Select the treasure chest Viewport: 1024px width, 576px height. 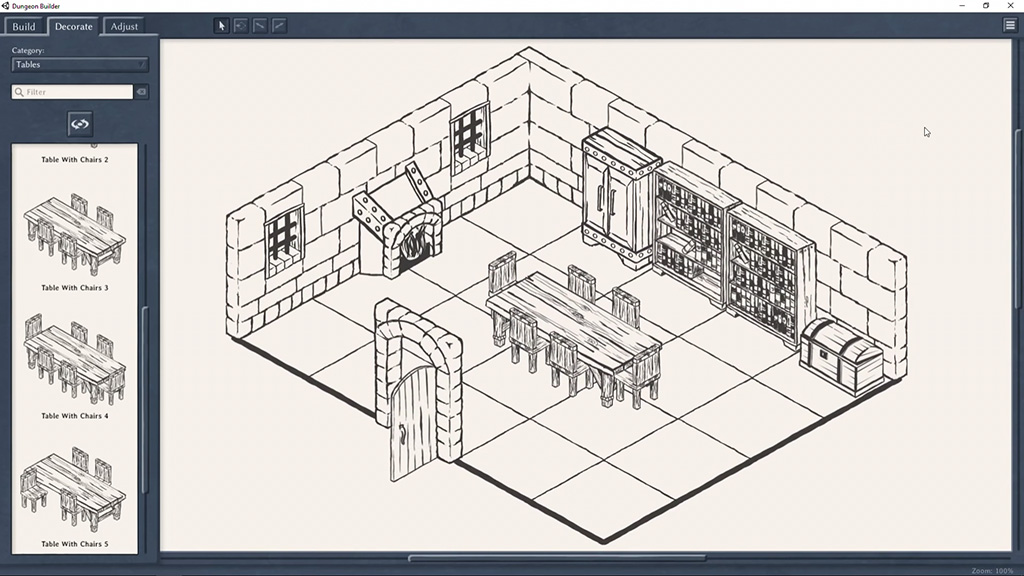[842, 356]
